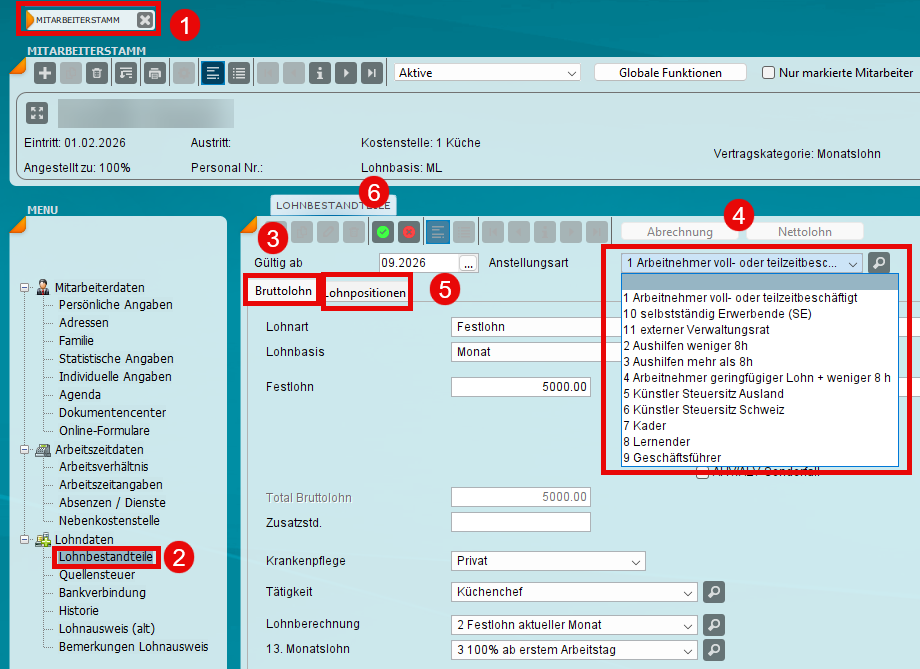Go to the next employee record
This screenshot has width=920, height=669.
(x=346, y=73)
